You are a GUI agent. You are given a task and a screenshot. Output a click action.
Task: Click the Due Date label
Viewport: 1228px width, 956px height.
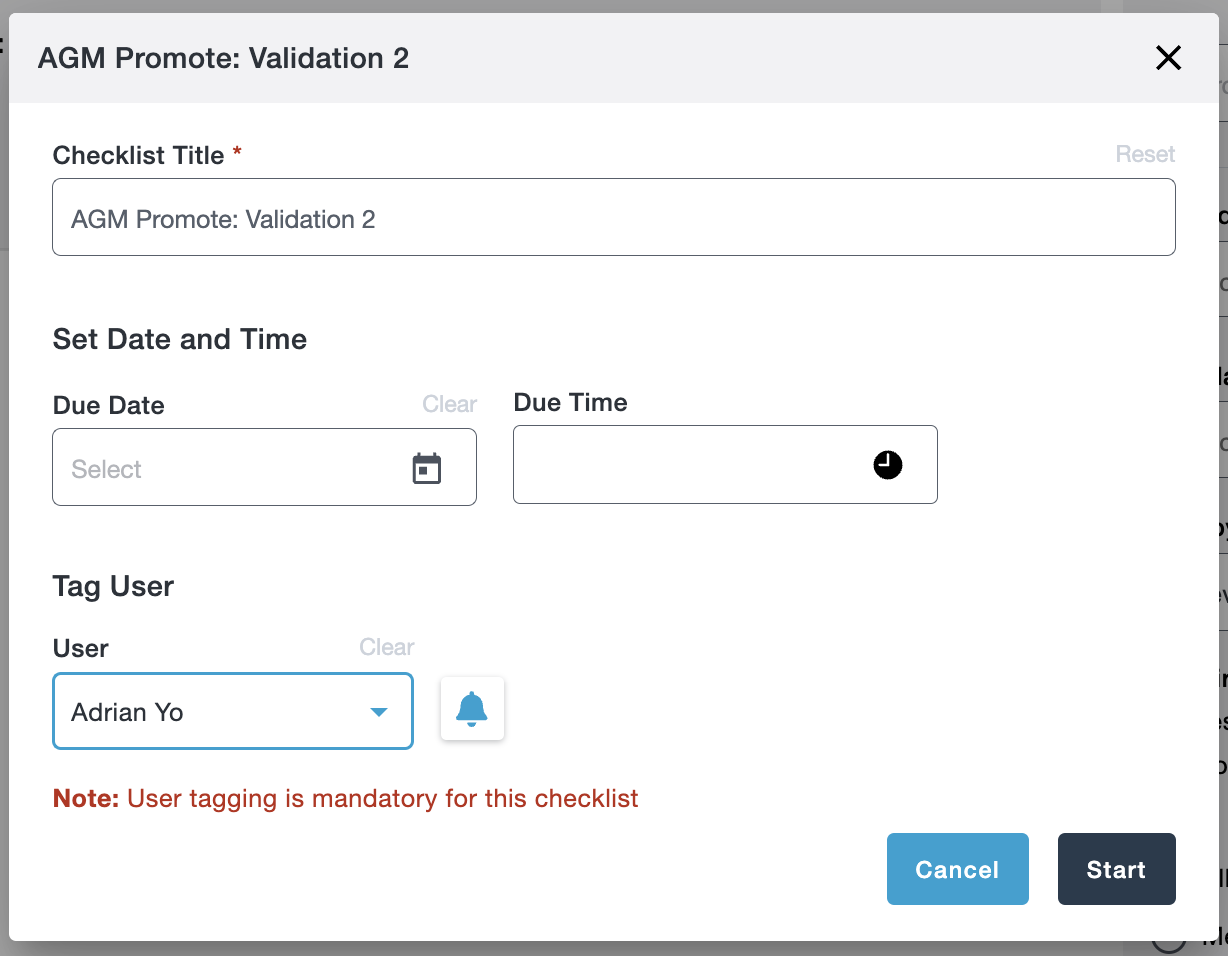108,406
